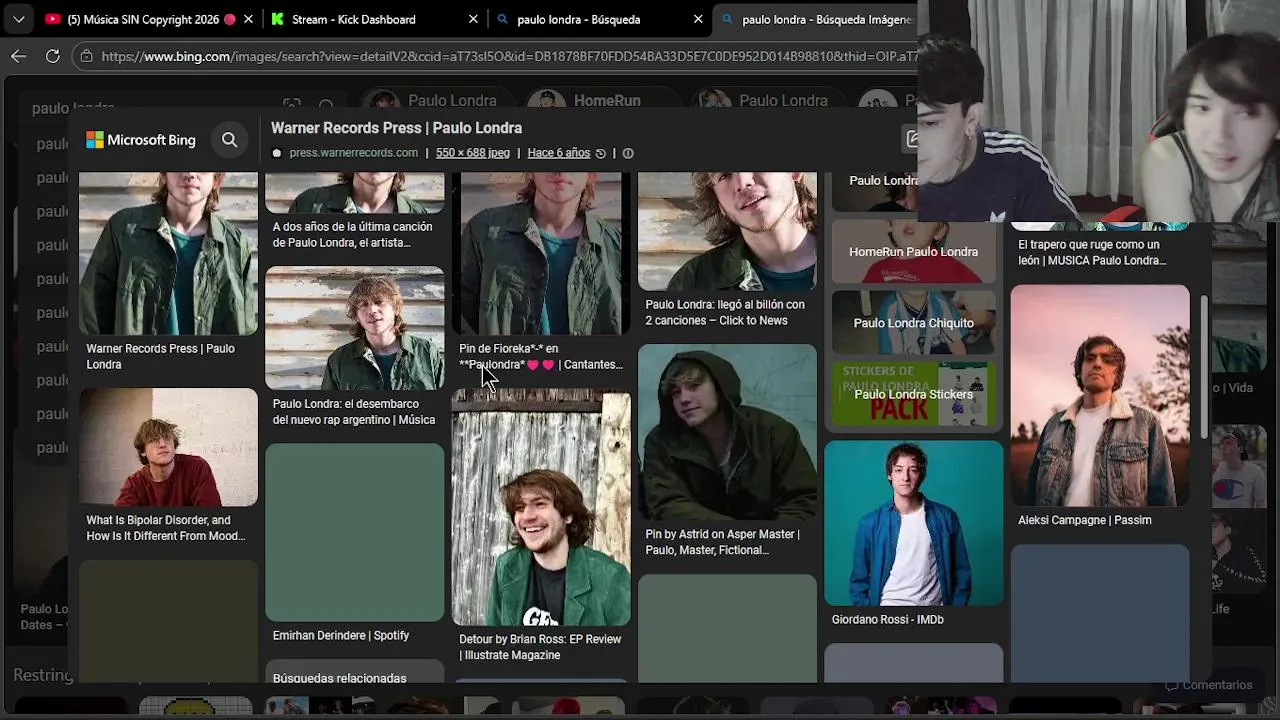The image size is (1280, 720).
Task: Open 'El trapero que ruge como un león' caption
Action: (1092, 252)
